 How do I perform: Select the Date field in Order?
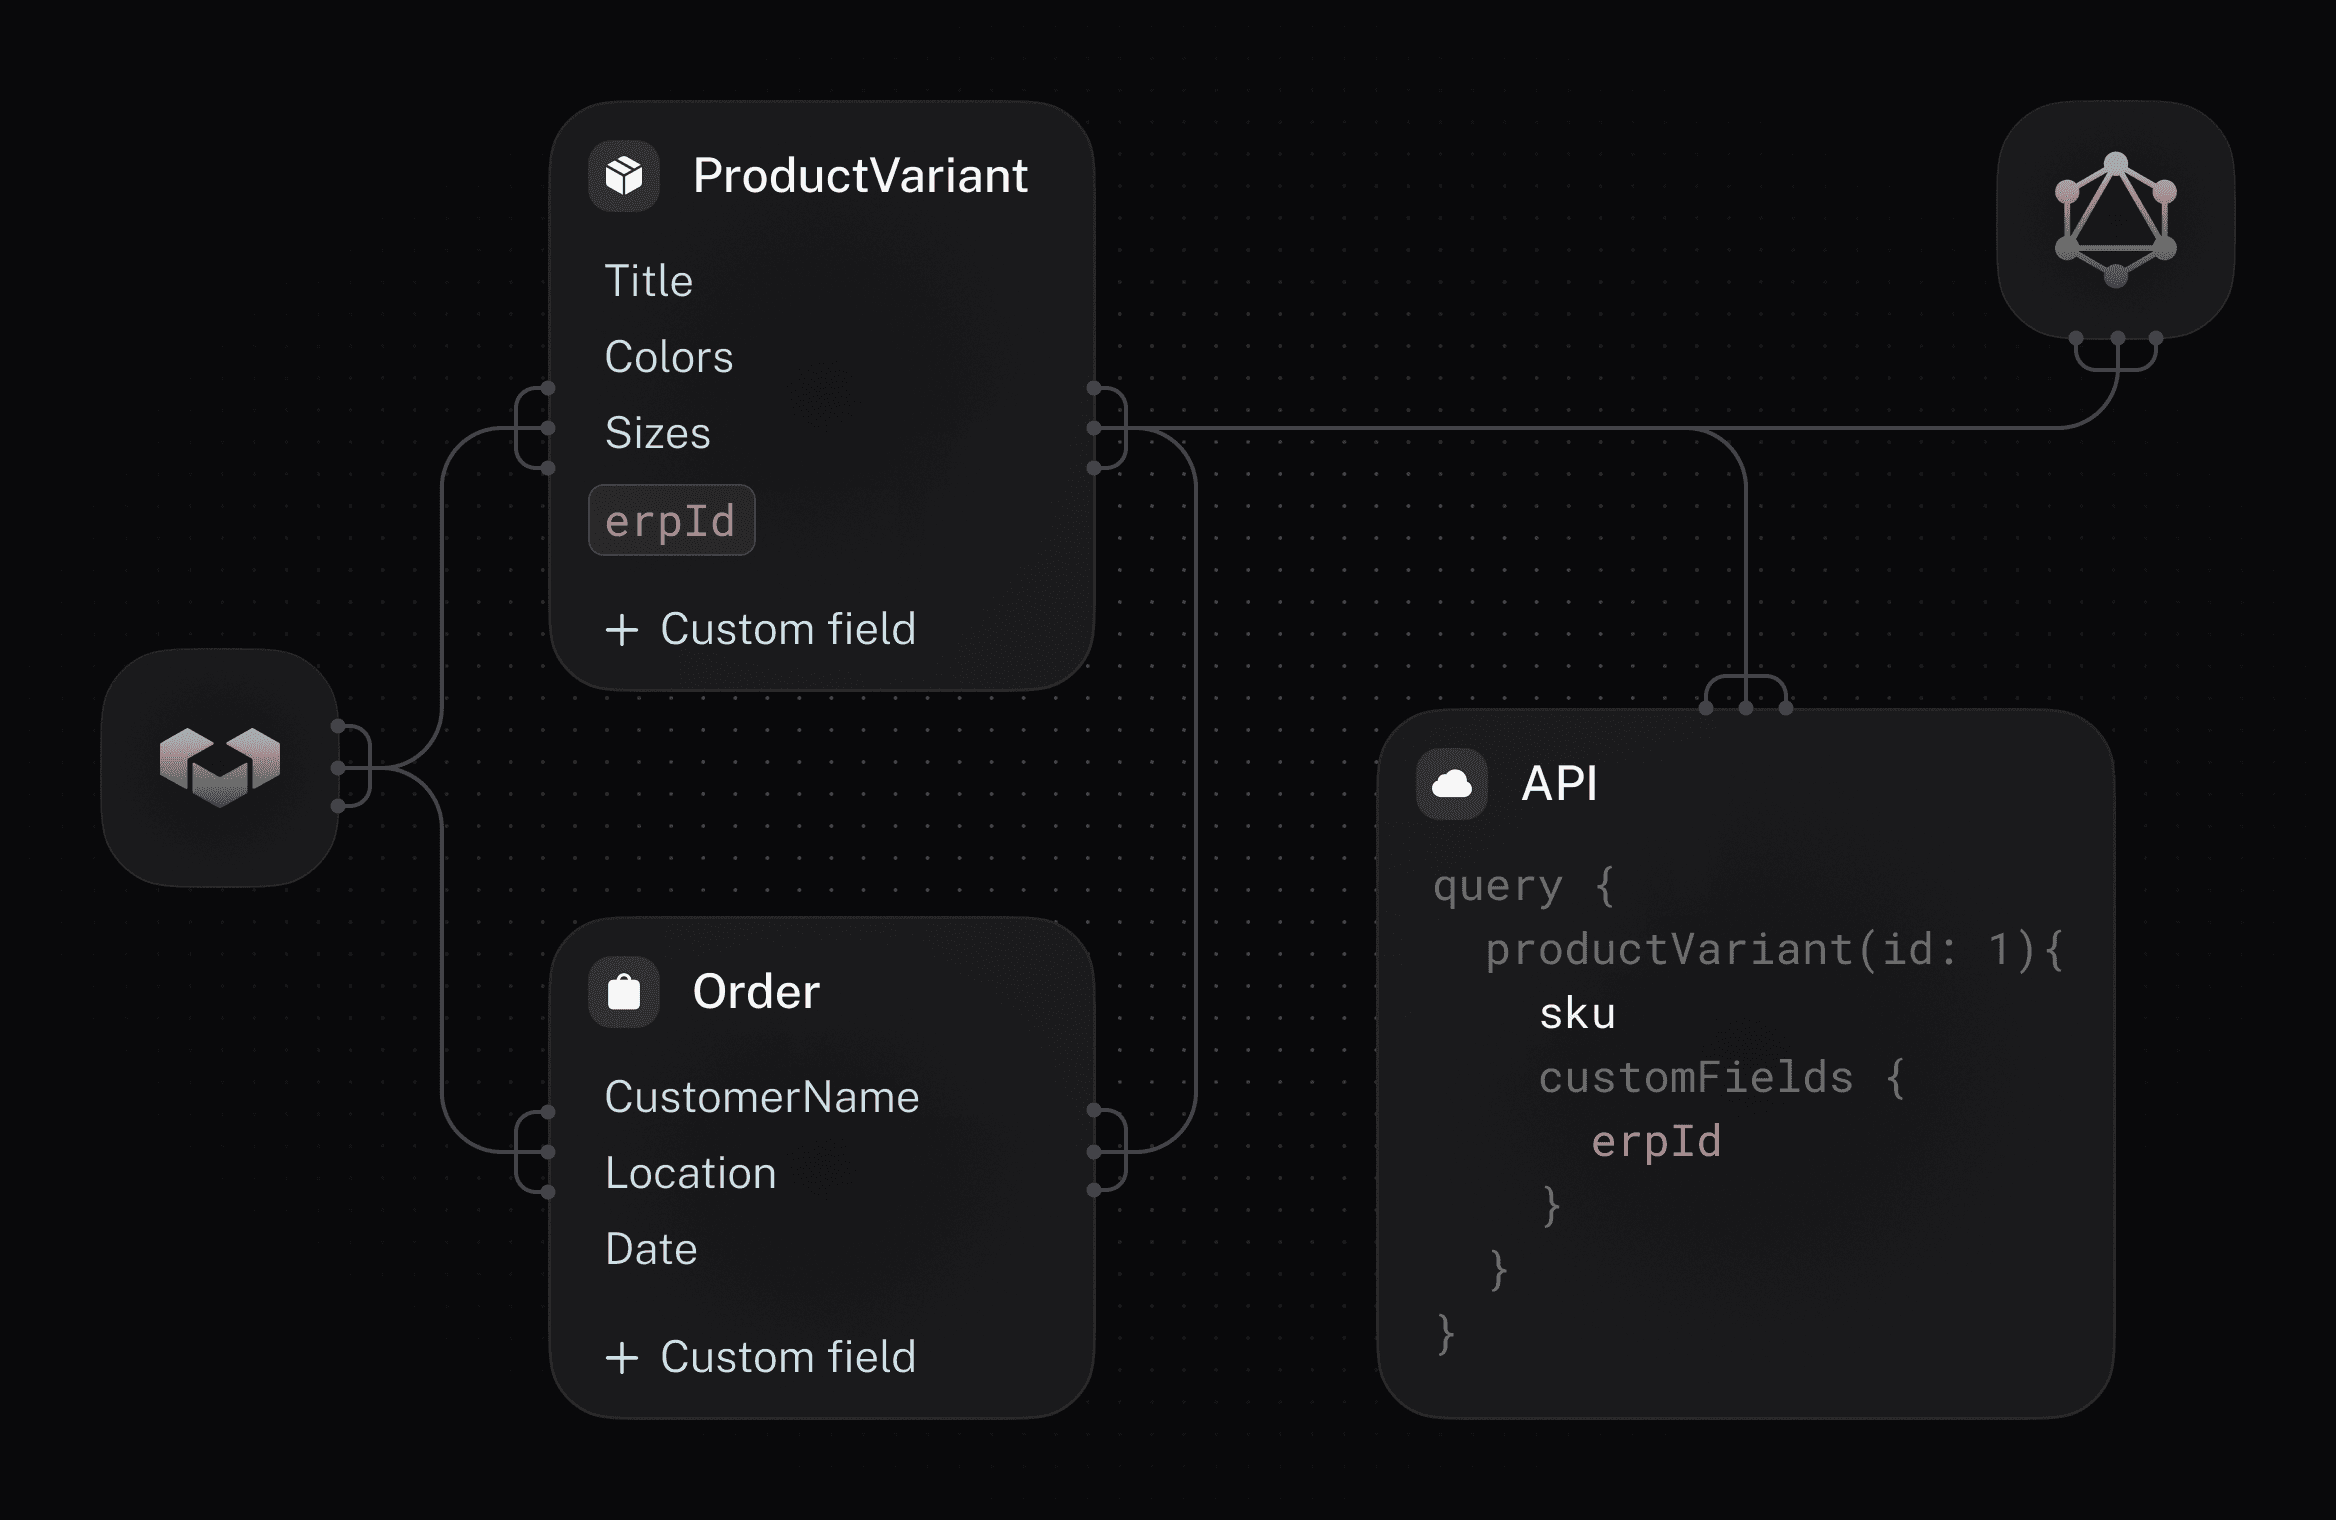(650, 1249)
